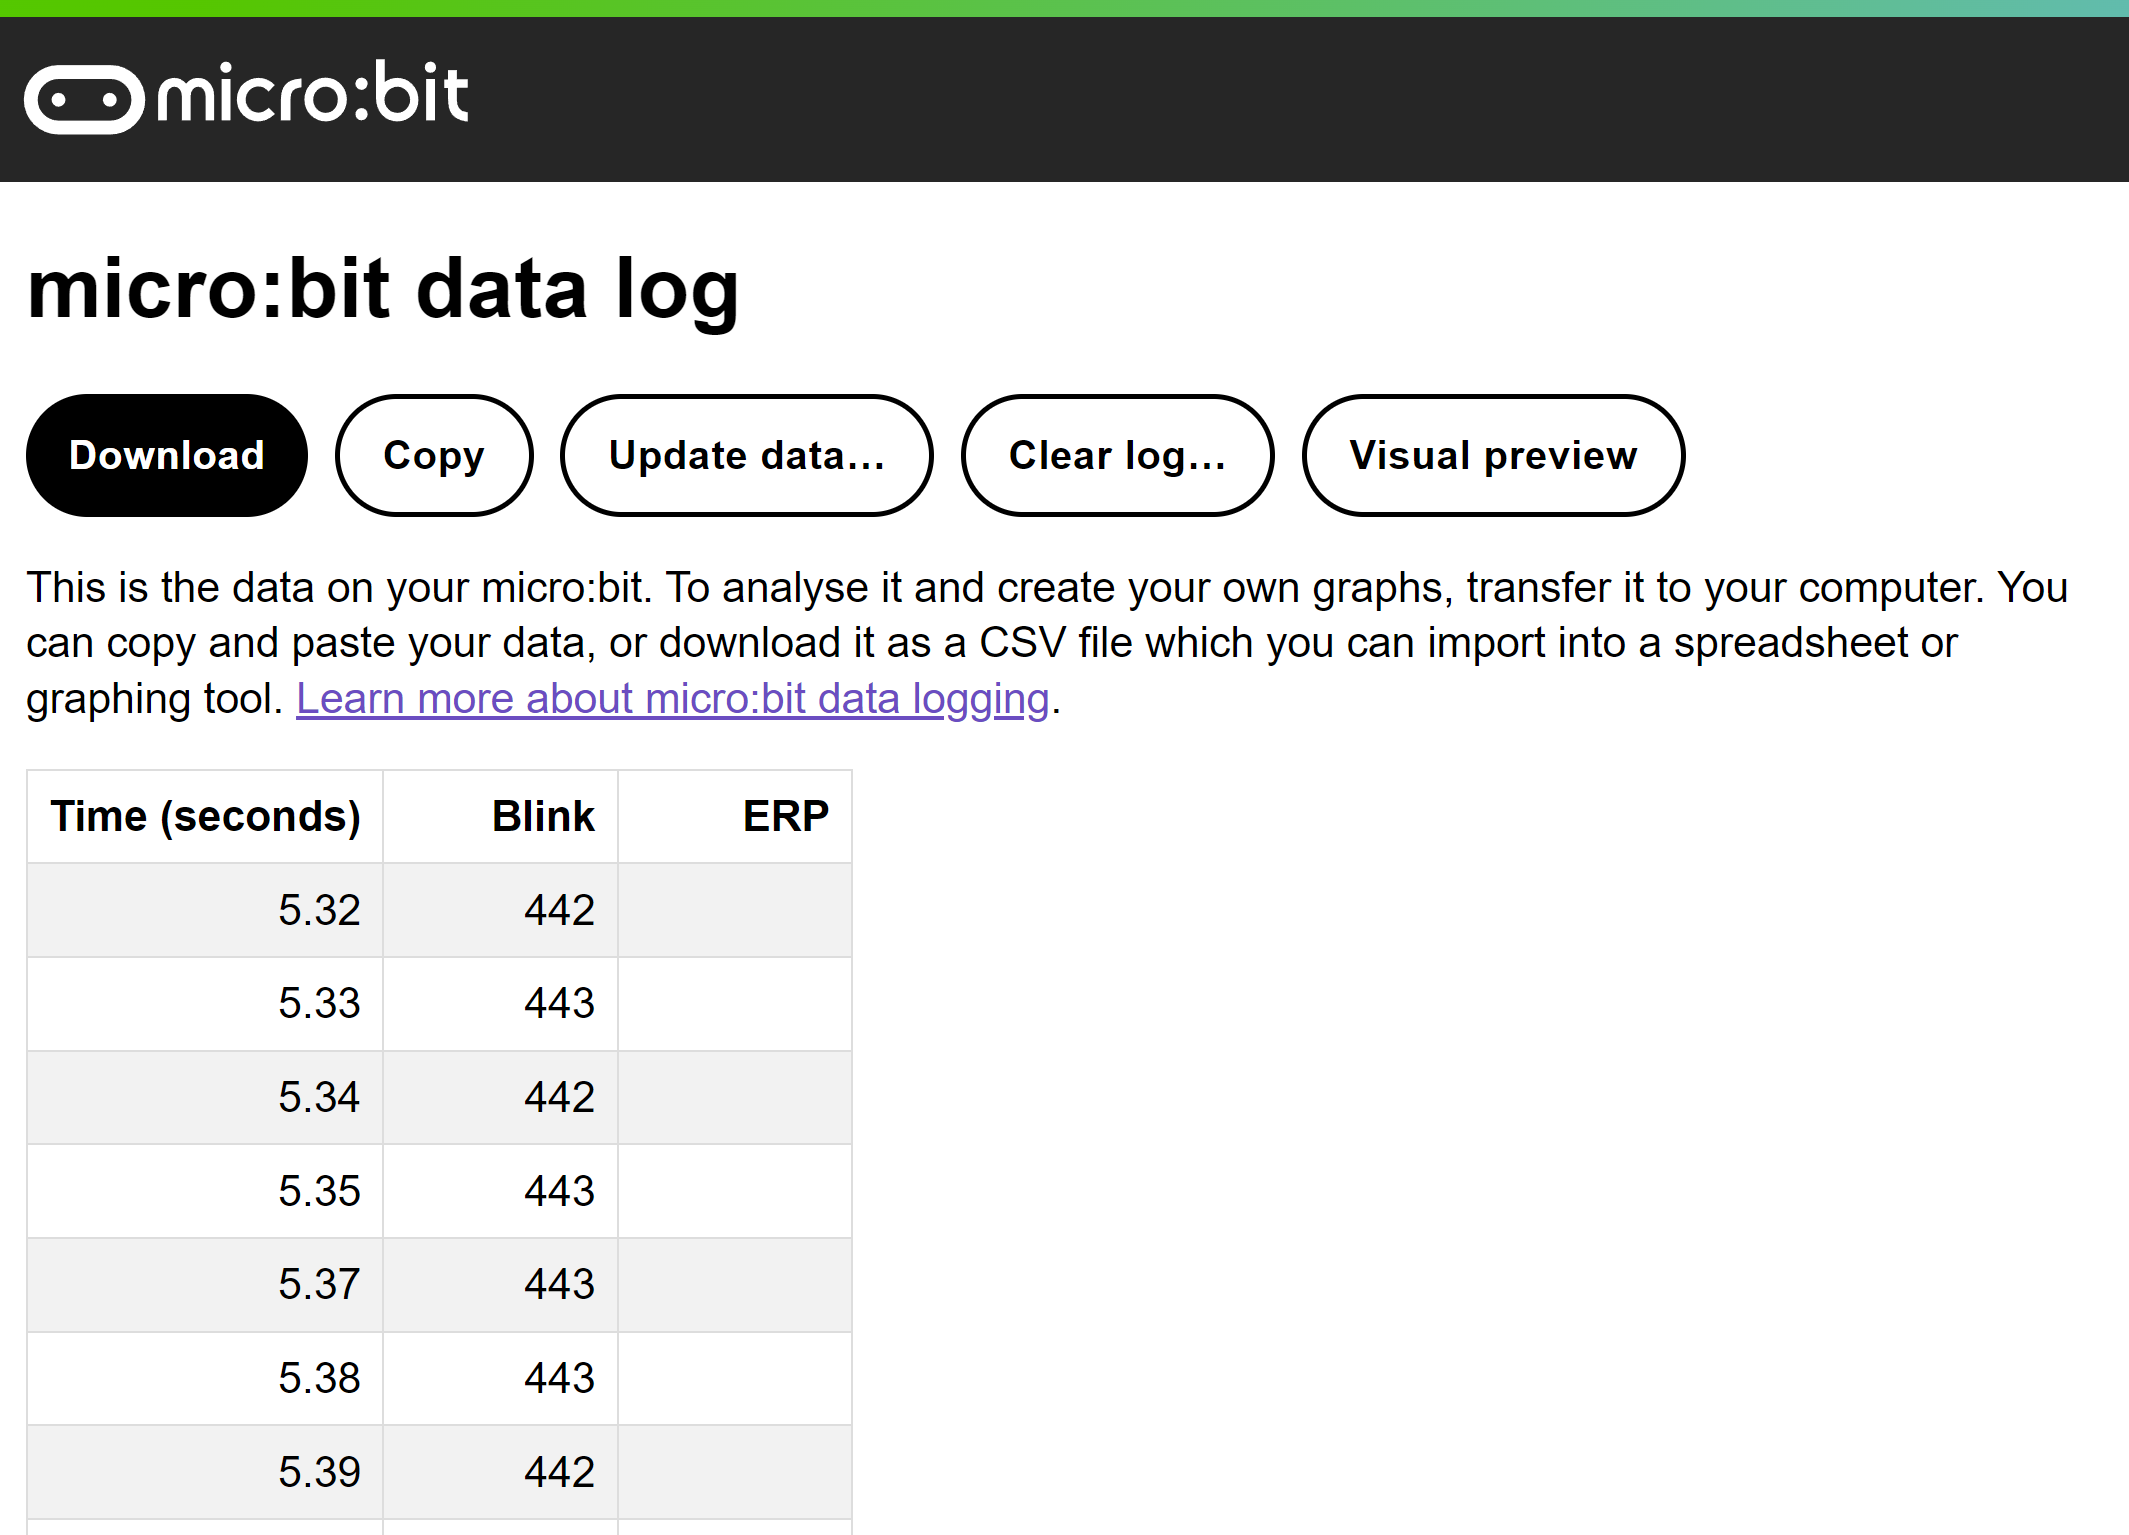The width and height of the screenshot is (2129, 1535).
Task: Click Blink value 442 in the 5.32 row
Action: (559, 910)
